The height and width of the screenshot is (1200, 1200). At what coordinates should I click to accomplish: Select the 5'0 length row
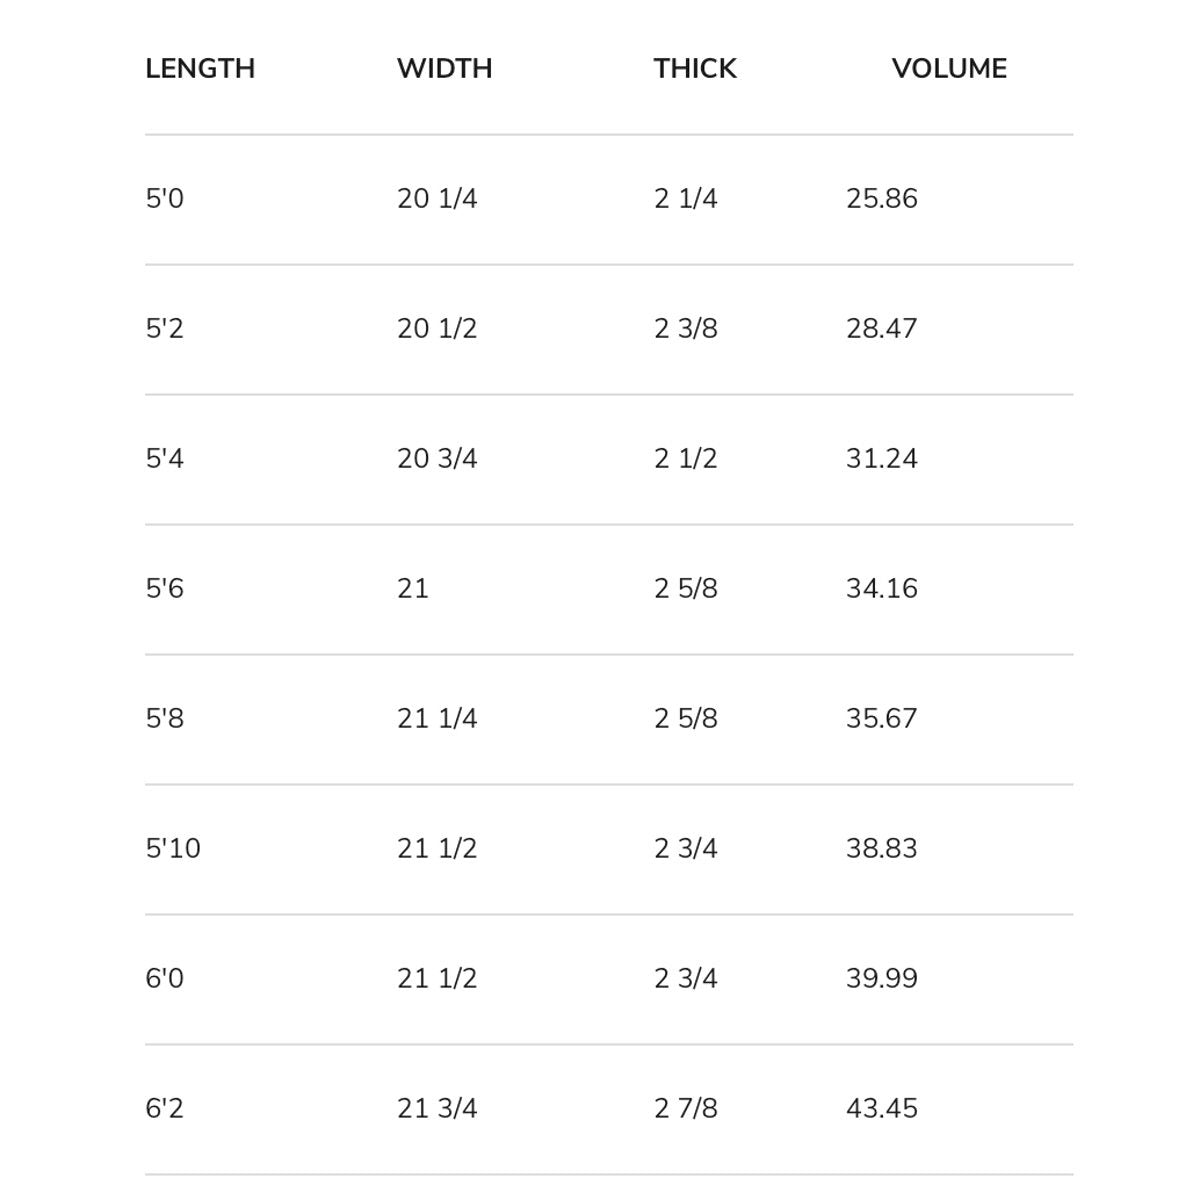(x=165, y=198)
